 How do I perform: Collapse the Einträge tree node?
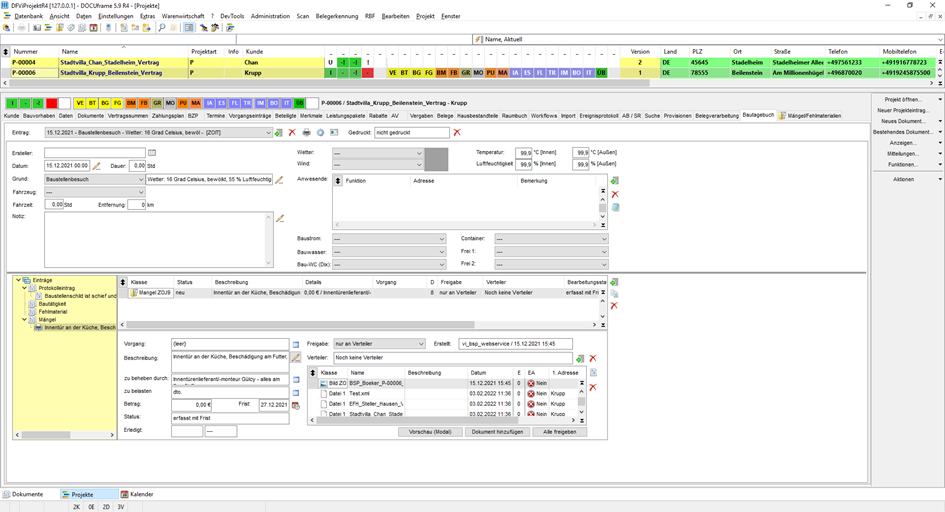click(x=18, y=280)
